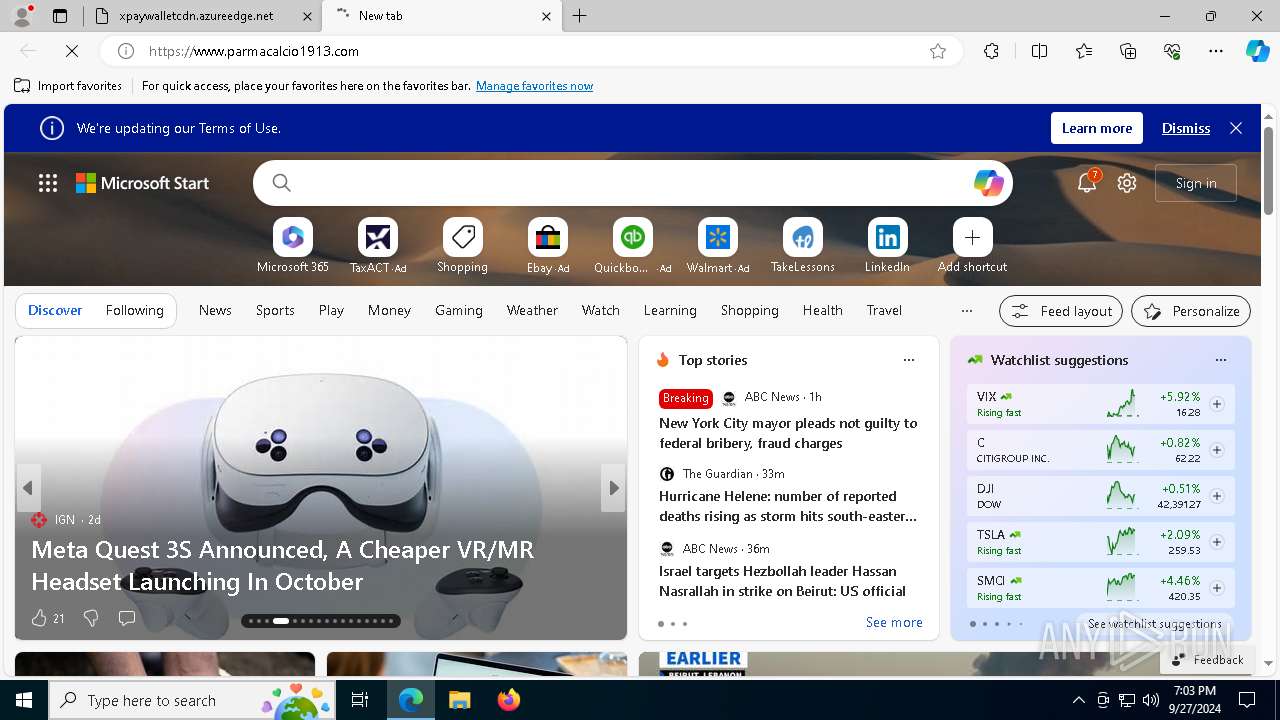This screenshot has width=1280, height=720.
Task: Open Top stories more options menu
Action: [x=909, y=360]
